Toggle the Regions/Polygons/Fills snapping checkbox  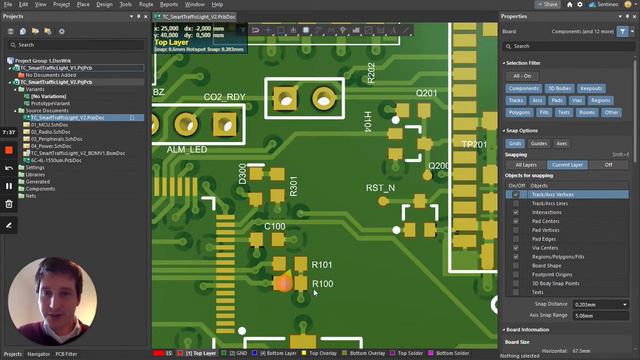516,257
